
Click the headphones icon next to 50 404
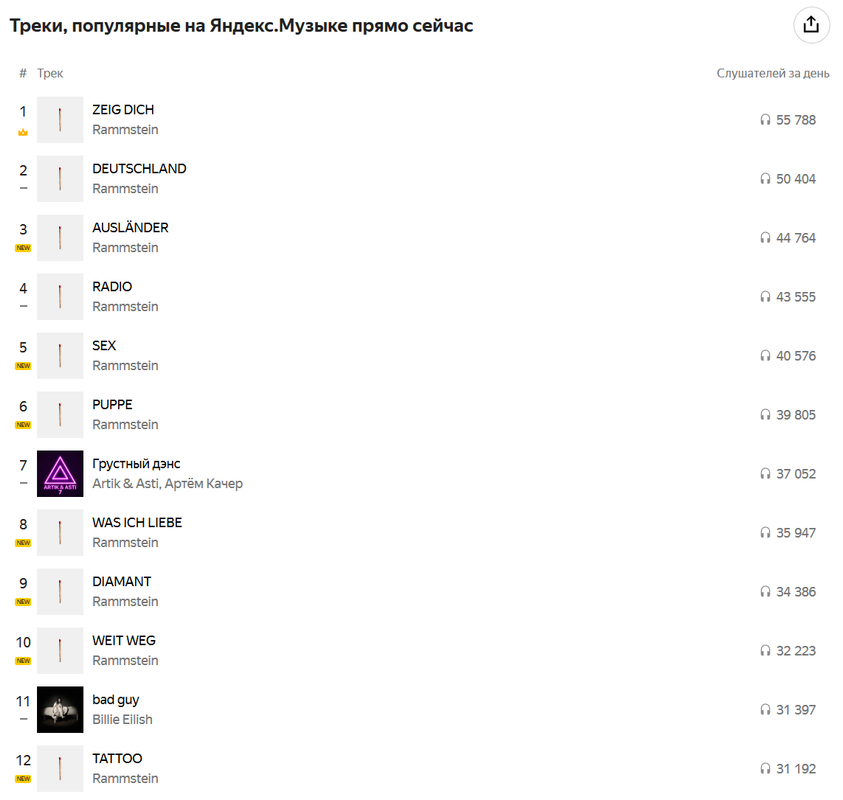tap(766, 179)
